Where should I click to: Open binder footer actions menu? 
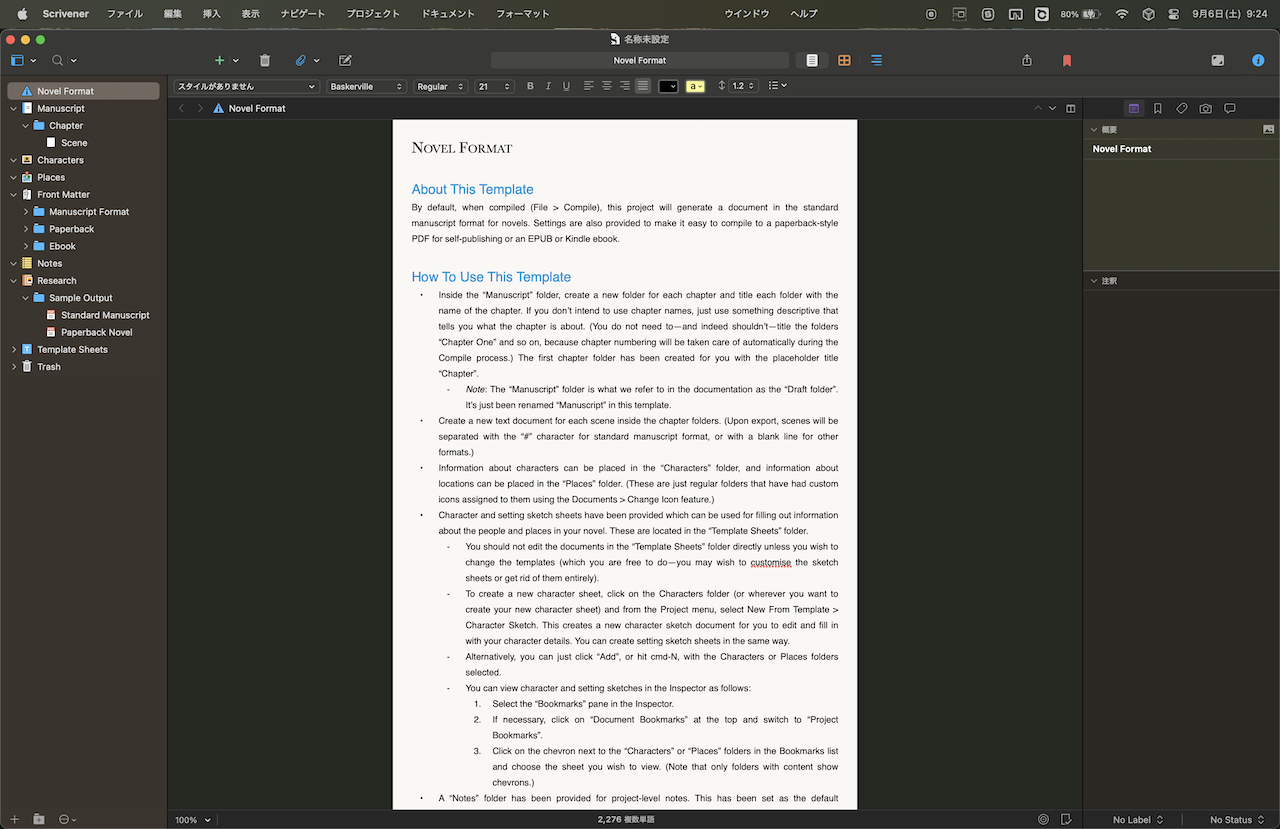67,819
